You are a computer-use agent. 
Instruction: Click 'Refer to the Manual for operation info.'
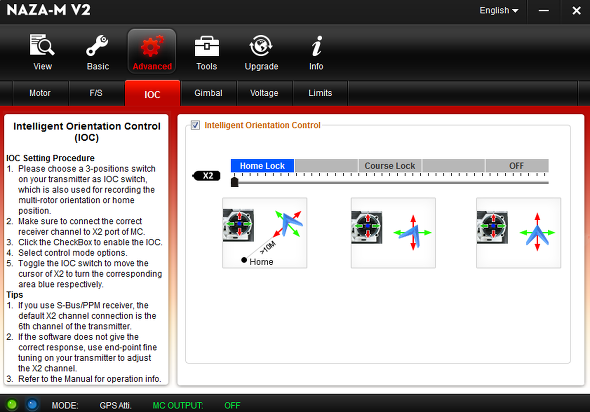(90, 379)
